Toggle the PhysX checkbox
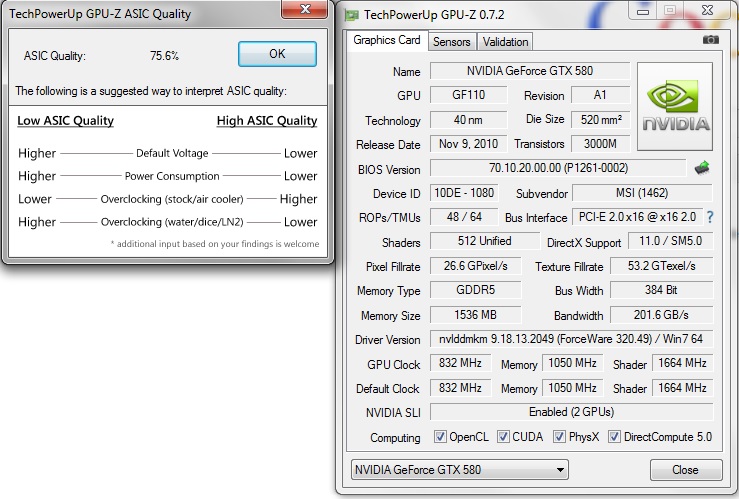Image resolution: width=739 pixels, height=499 pixels. click(559, 437)
